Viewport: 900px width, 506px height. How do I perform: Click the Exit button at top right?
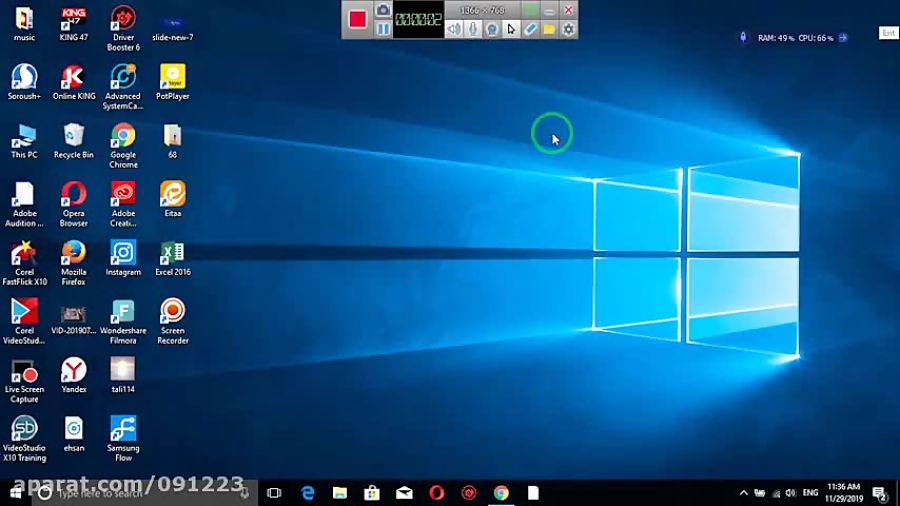pyautogui.click(x=889, y=33)
